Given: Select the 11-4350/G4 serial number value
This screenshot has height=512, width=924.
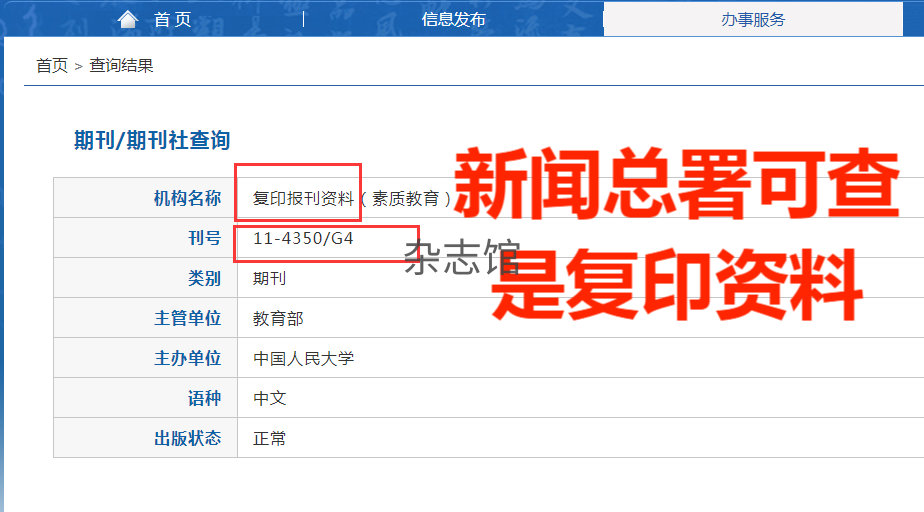Looking at the screenshot, I should point(303,238).
